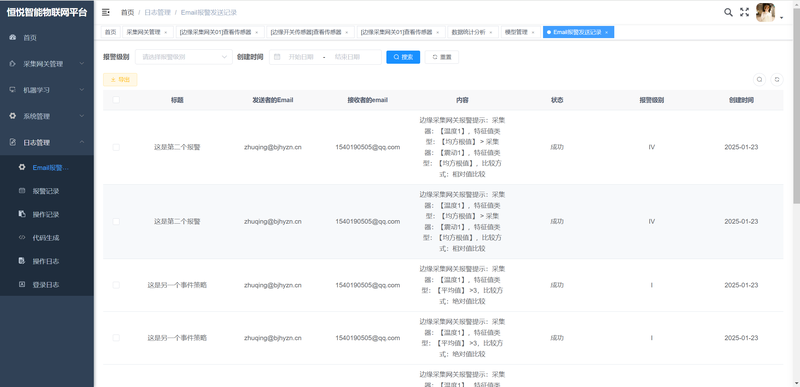The image size is (800, 387).
Task: Click the 导出 export button
Action: [120, 80]
